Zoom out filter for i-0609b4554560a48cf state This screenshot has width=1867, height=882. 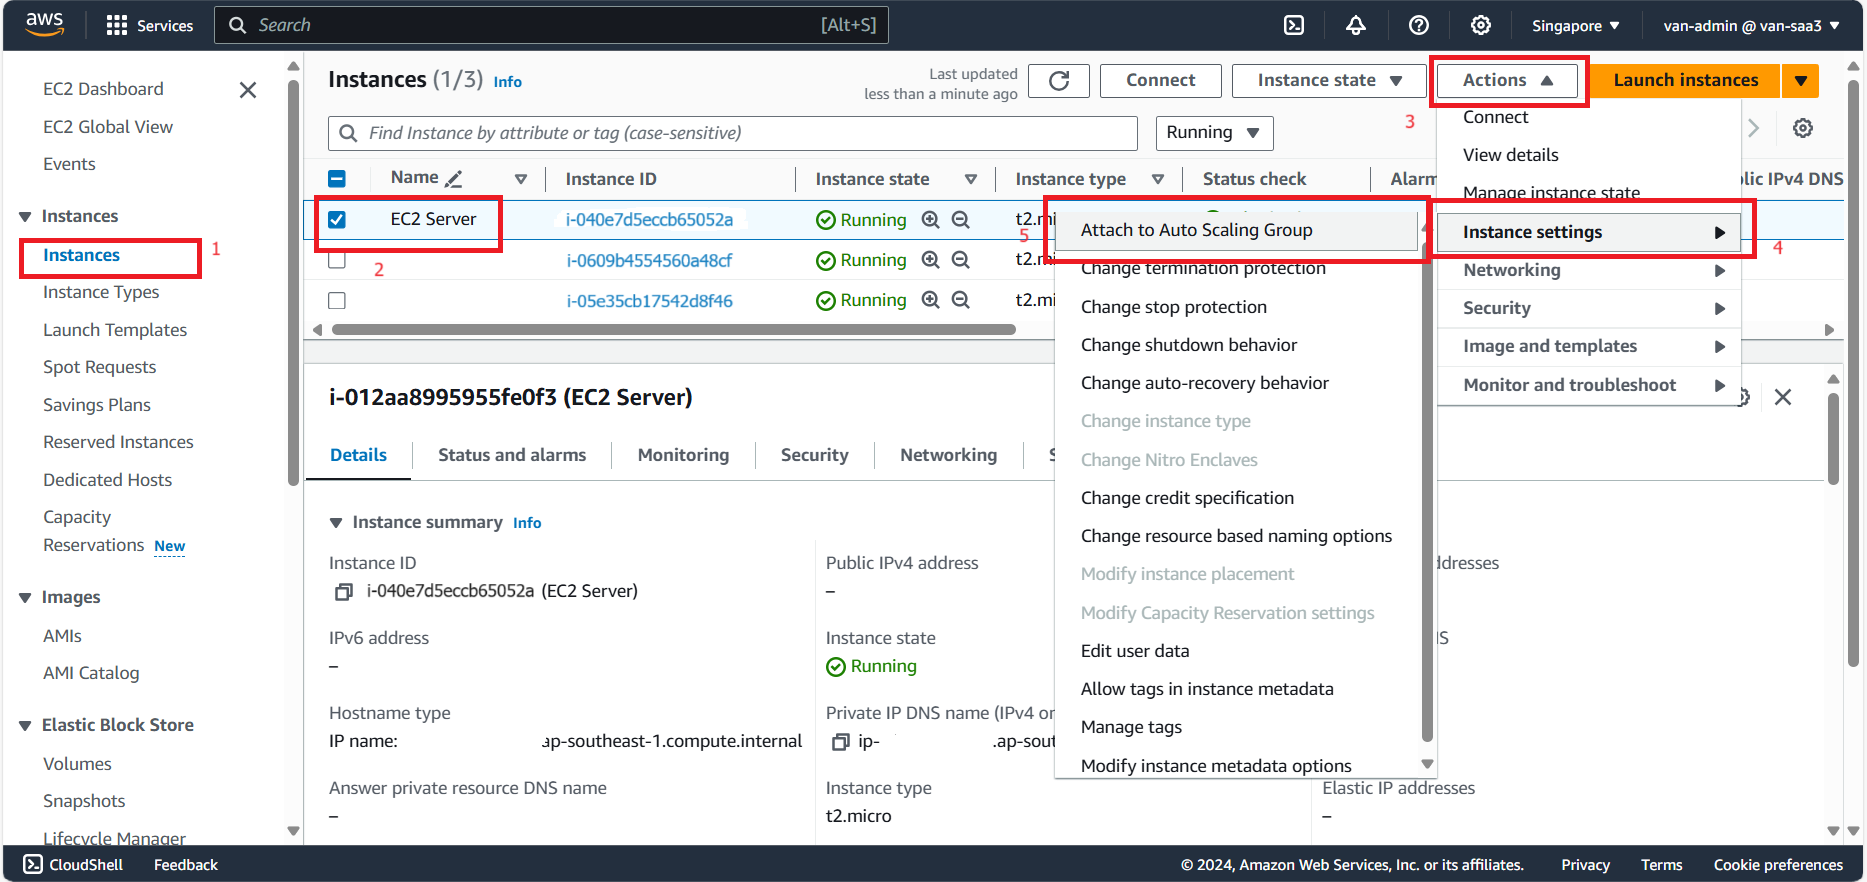click(x=960, y=260)
